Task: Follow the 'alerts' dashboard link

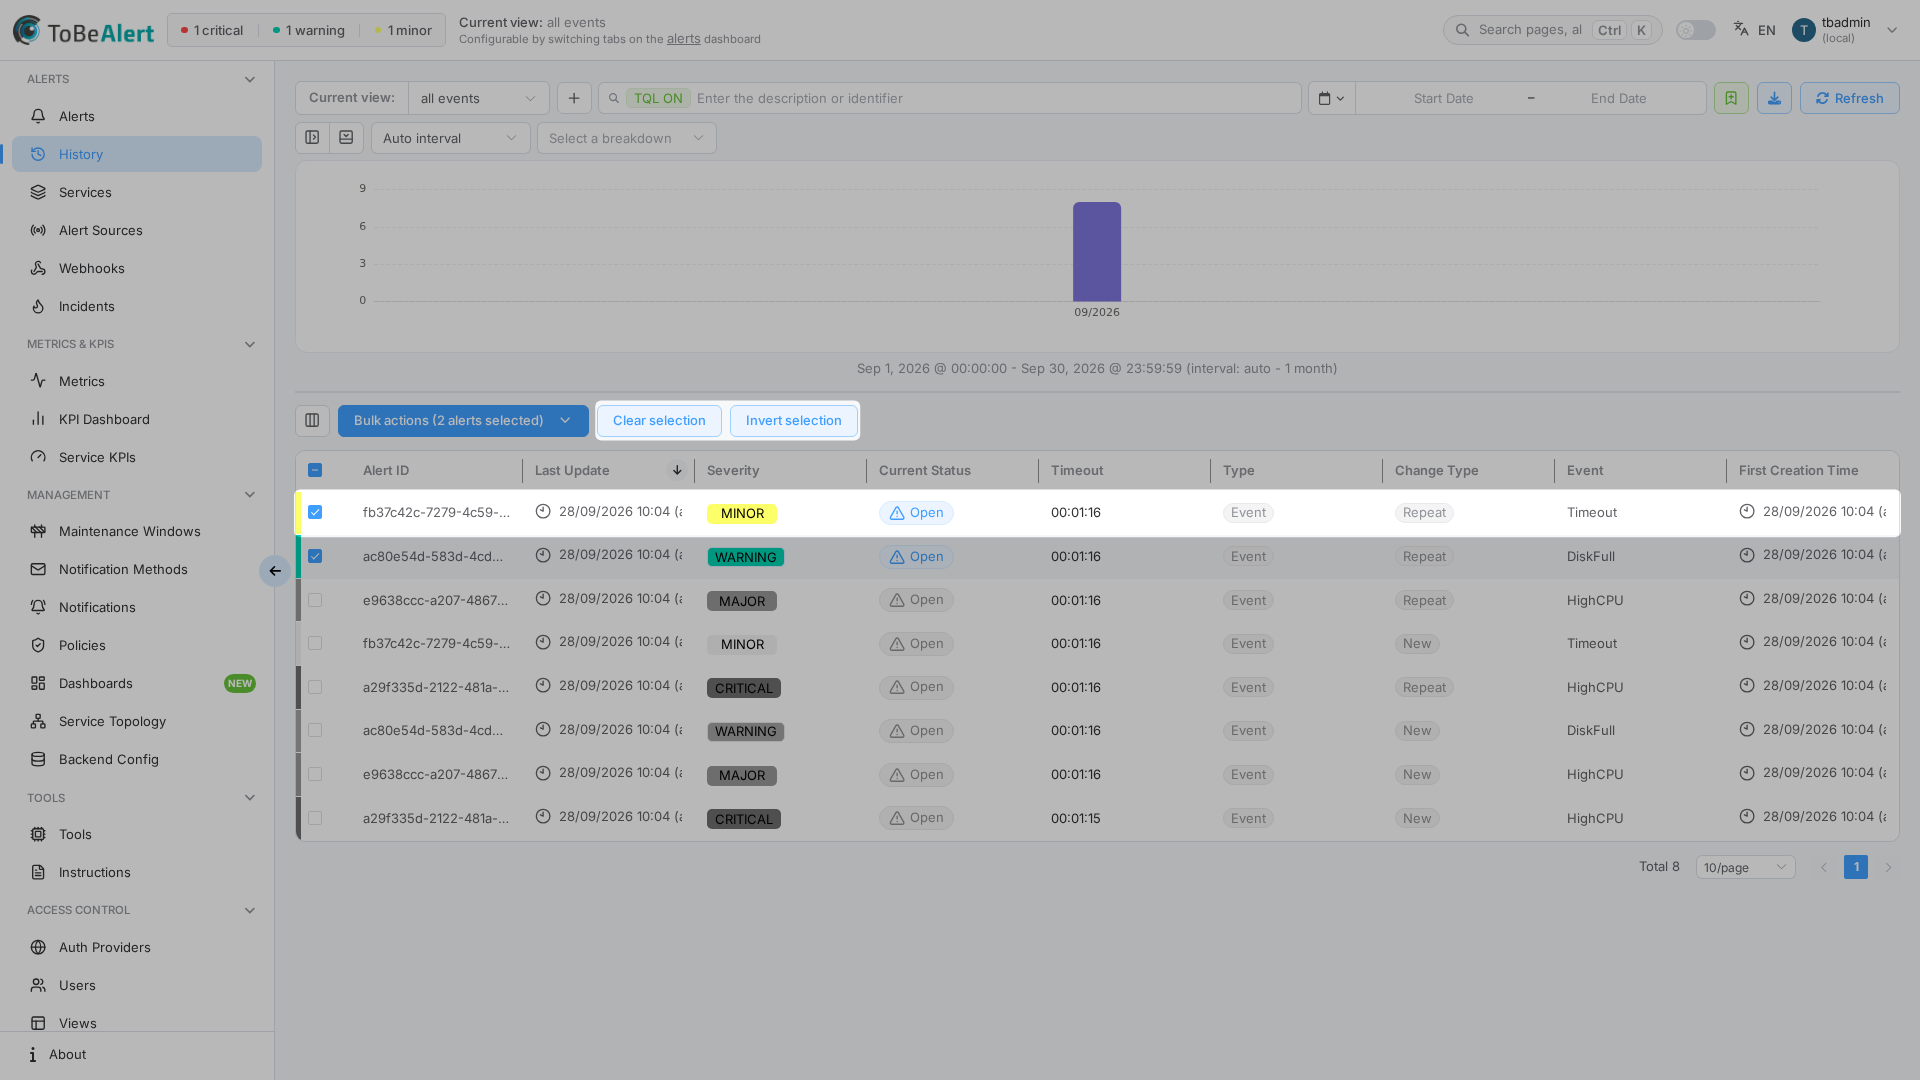Action: point(683,39)
